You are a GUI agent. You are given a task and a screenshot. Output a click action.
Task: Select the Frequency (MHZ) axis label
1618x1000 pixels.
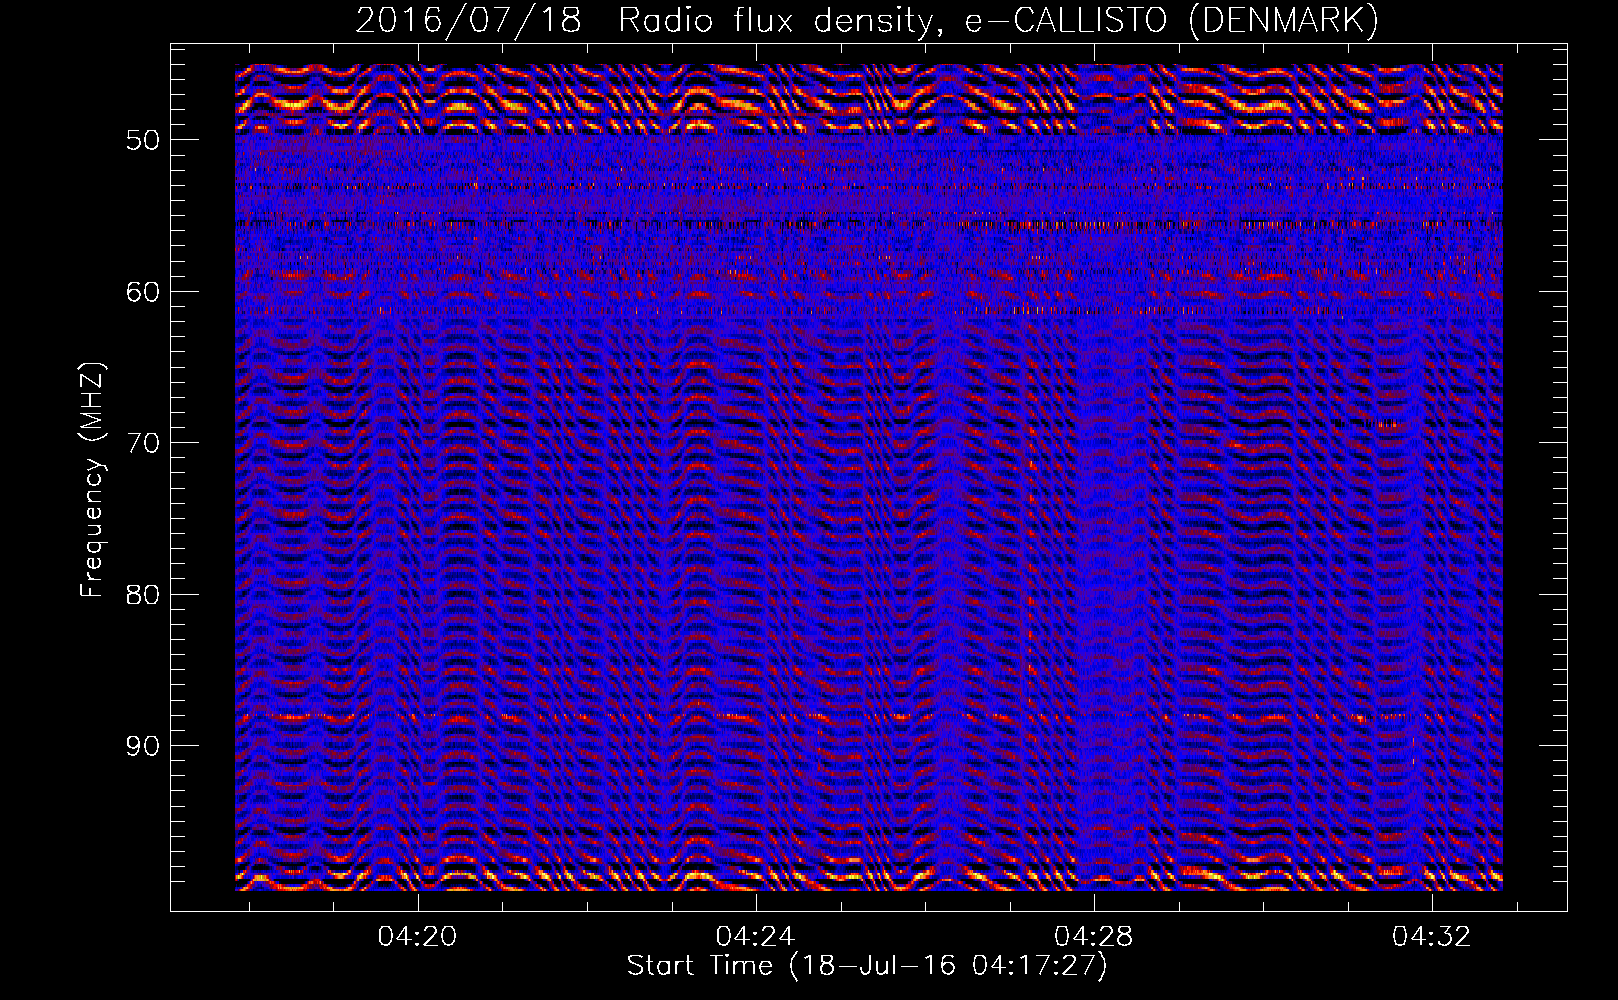(x=92, y=480)
